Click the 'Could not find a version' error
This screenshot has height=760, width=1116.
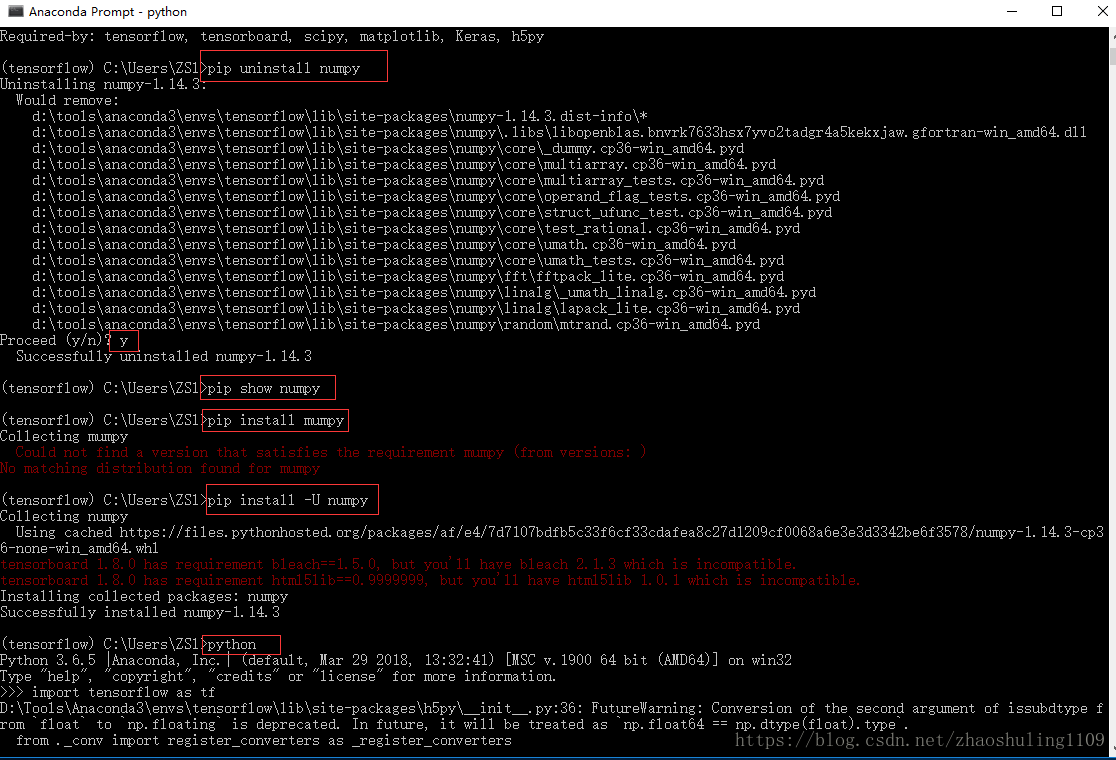(331, 453)
